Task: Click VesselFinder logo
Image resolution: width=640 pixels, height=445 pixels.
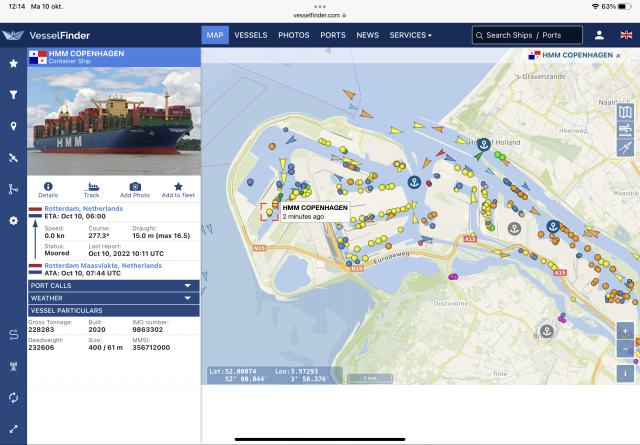Action: (x=46, y=35)
